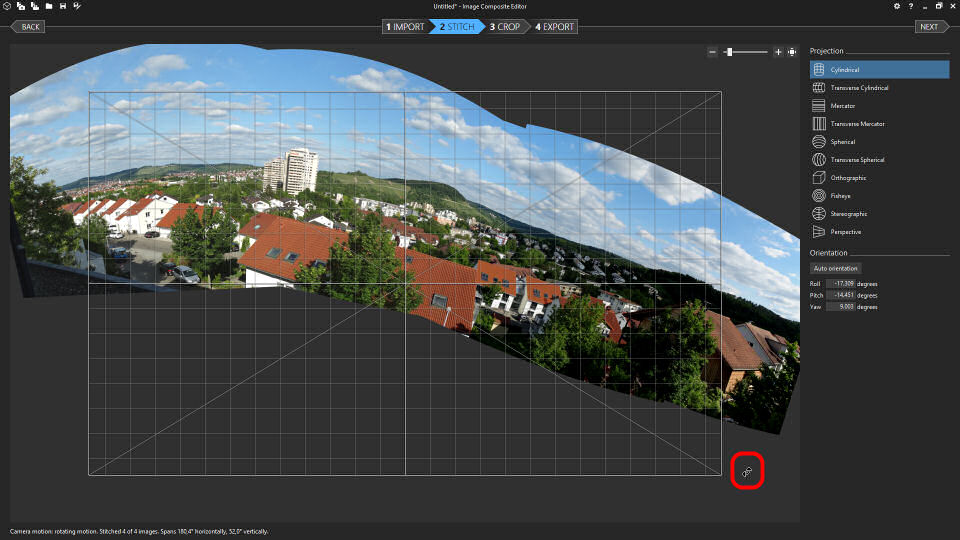Open help via the question mark icon
Viewport: 960px width, 540px height.
click(910, 6)
